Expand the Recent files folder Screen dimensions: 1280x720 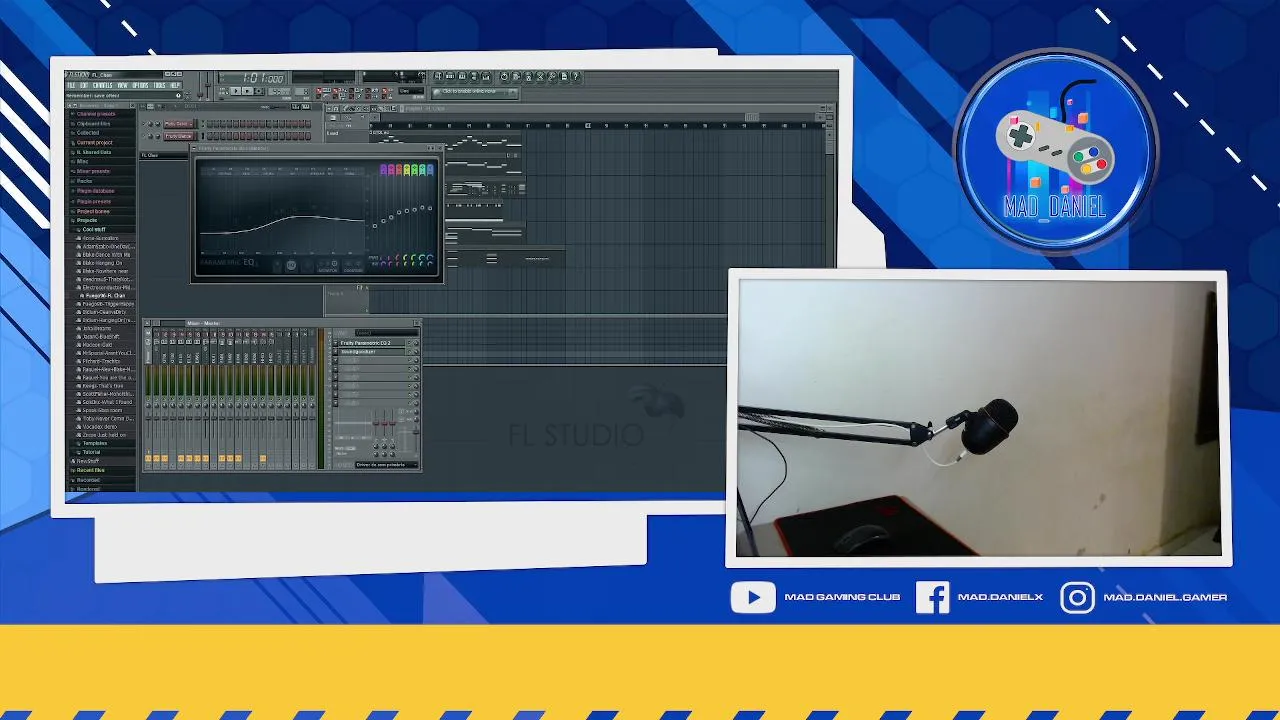[90, 470]
